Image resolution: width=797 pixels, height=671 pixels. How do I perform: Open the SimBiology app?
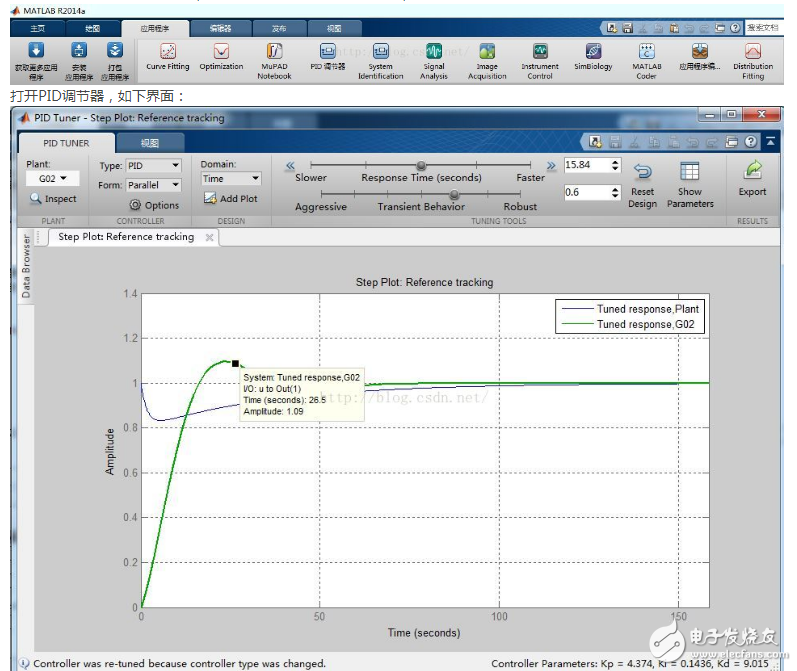[593, 56]
